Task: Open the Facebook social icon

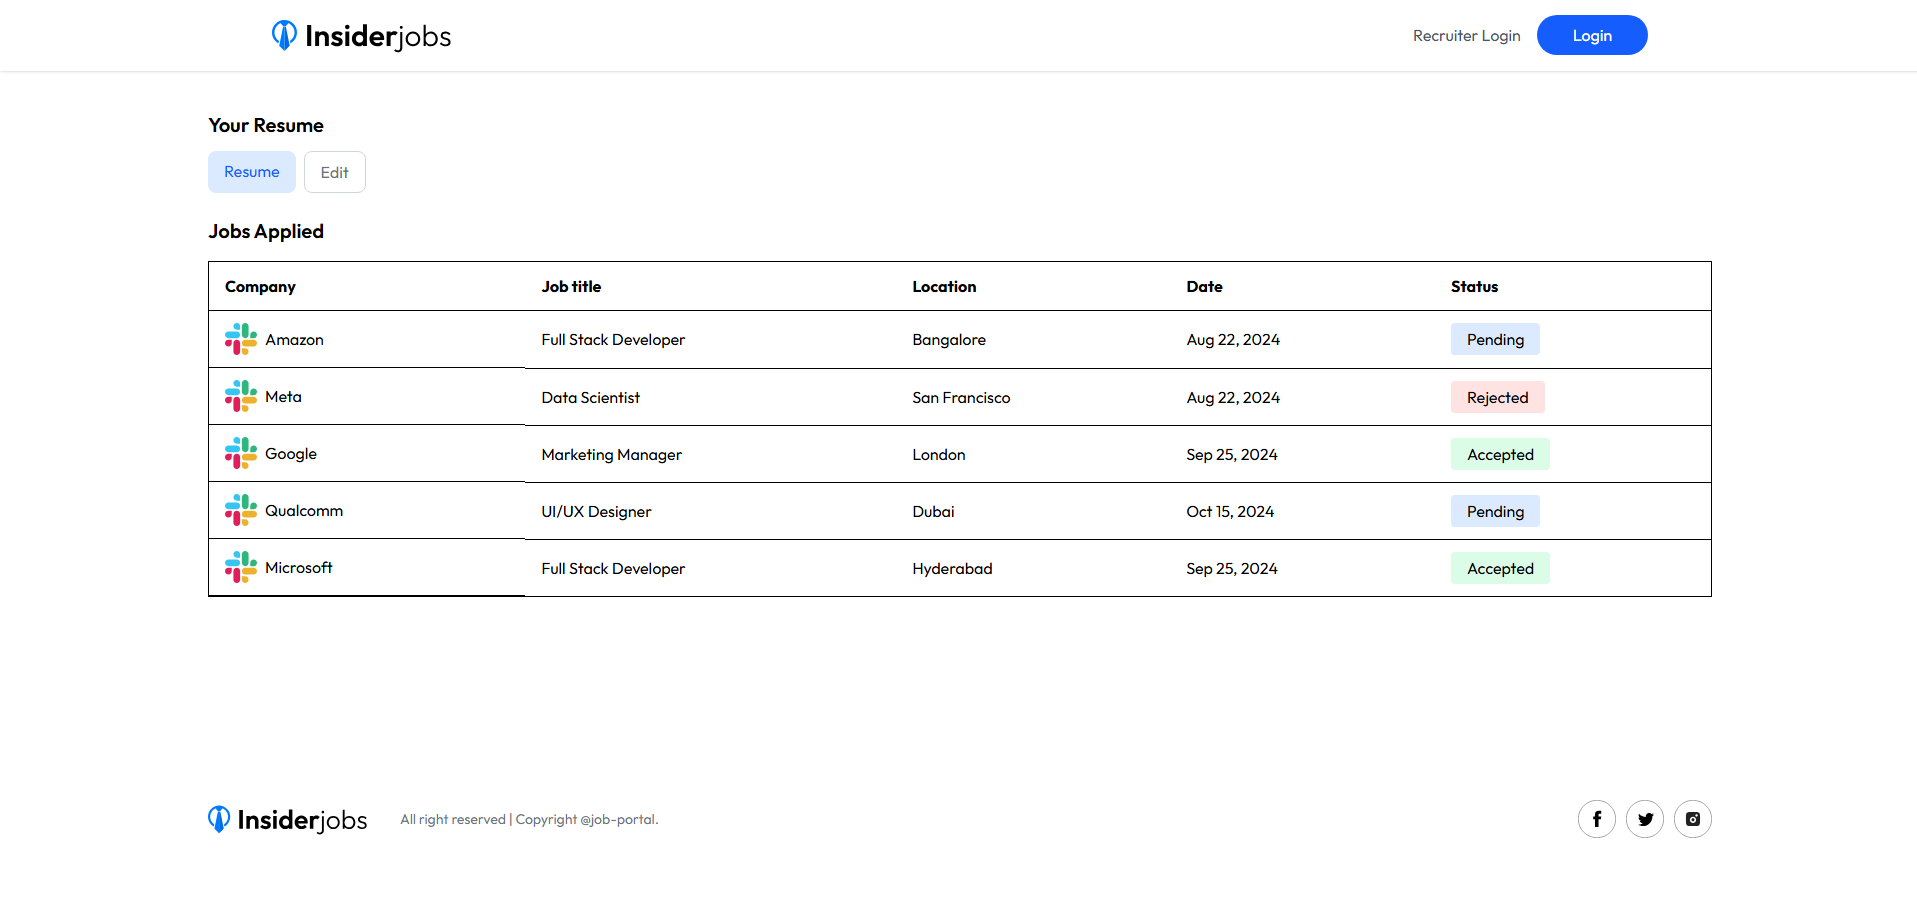Action: click(1596, 819)
